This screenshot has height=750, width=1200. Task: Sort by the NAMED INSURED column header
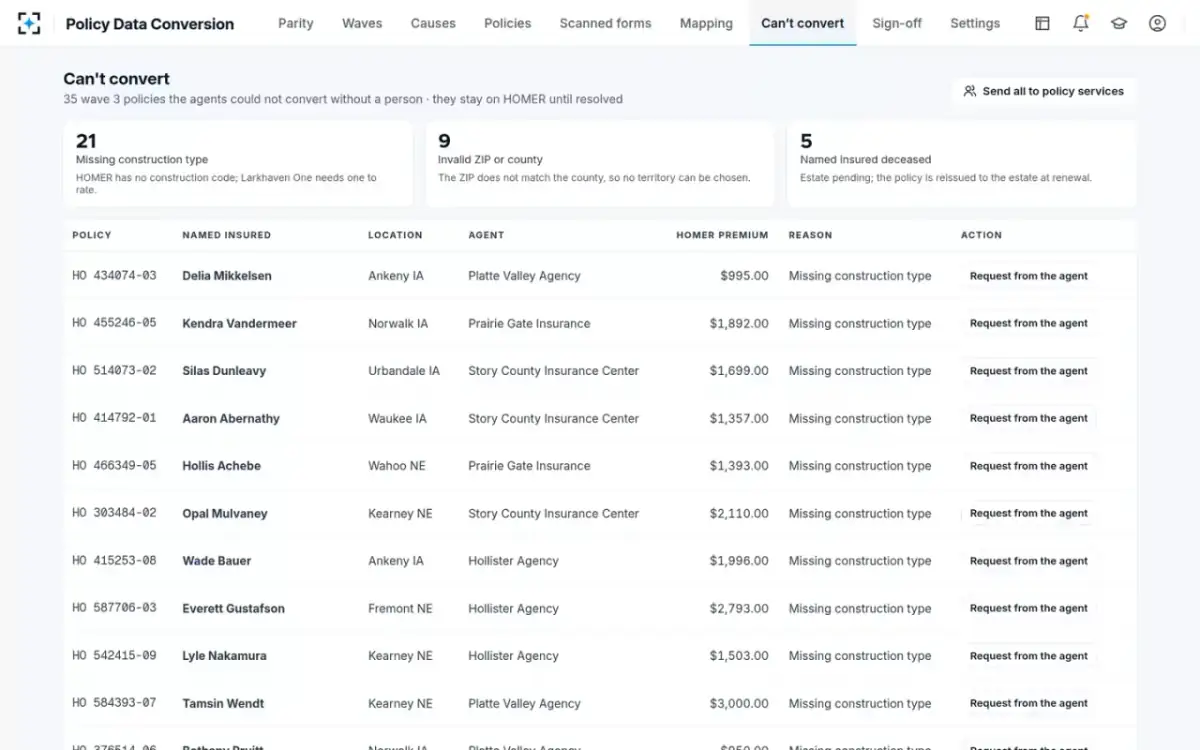[x=226, y=235]
